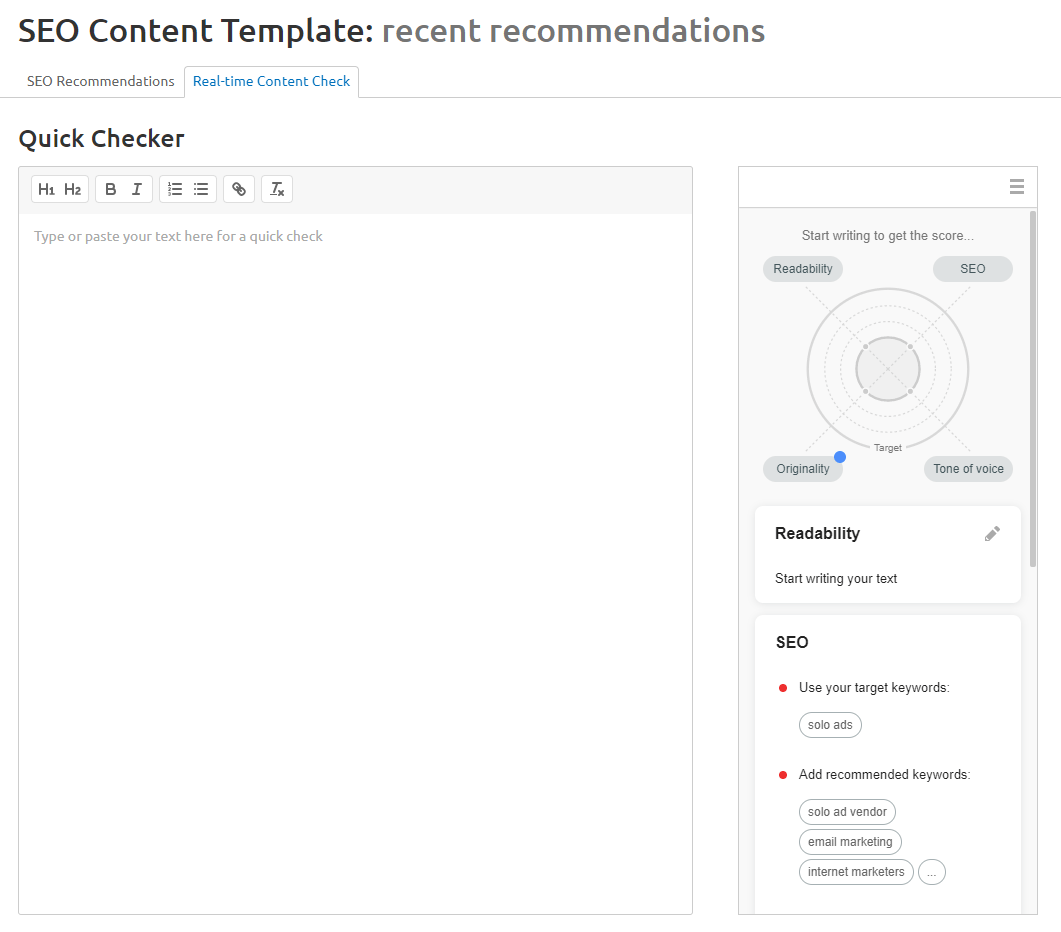This screenshot has height=932, width=1061.
Task: Edit Readability settings with pencil icon
Action: tap(992, 534)
